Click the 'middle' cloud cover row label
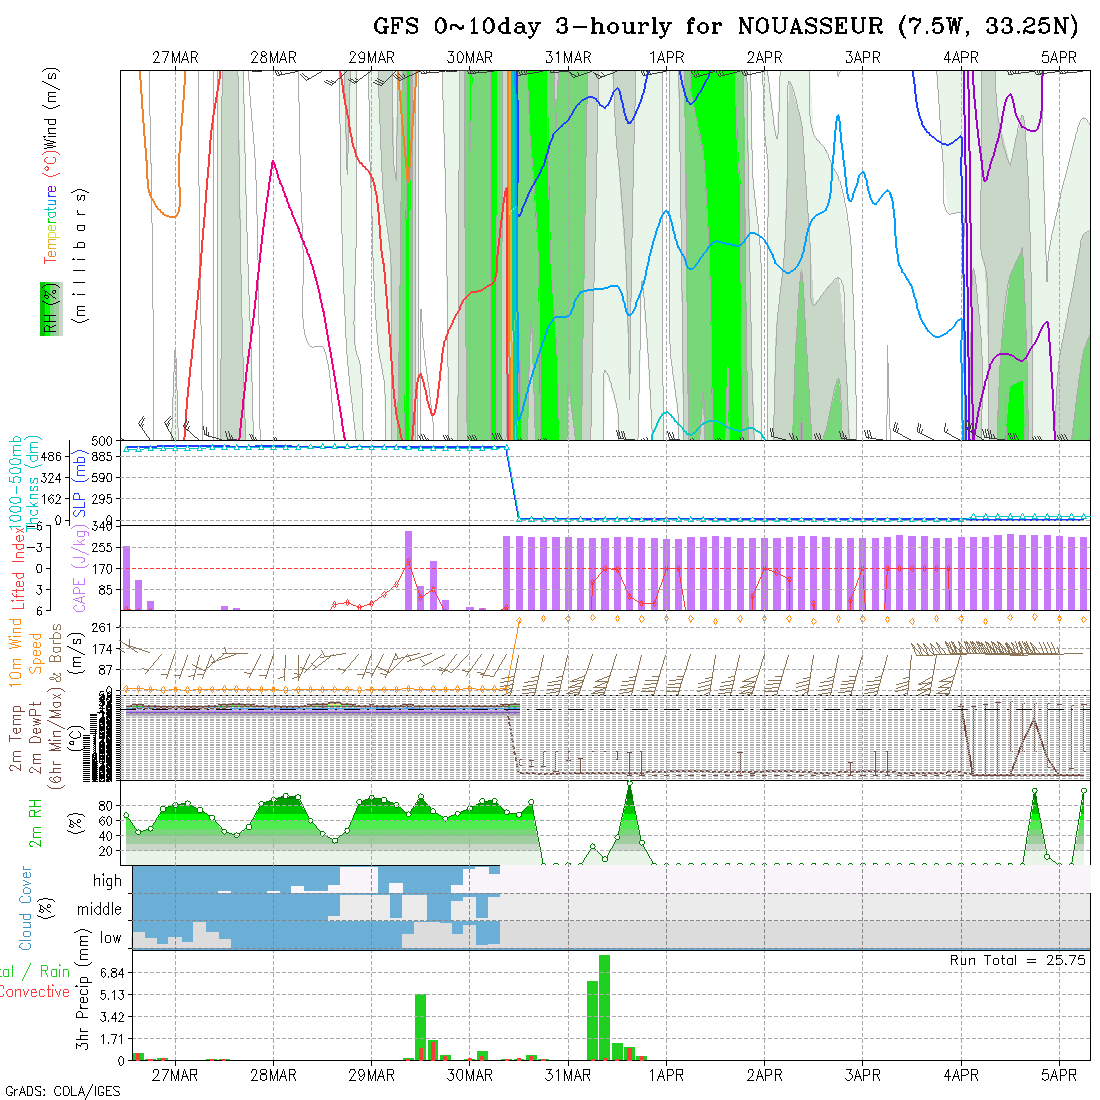Screen dimensions: 1100x1100 pyautogui.click(x=99, y=909)
